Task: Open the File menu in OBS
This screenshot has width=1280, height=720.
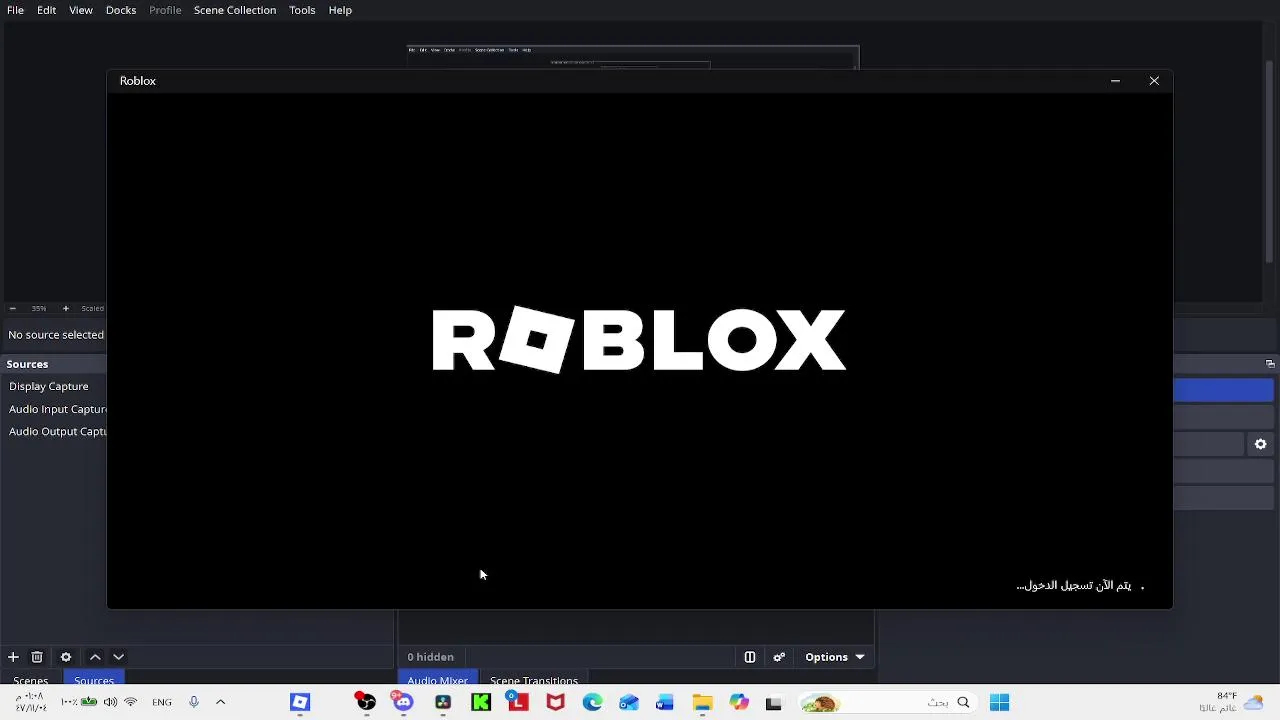Action: [15, 10]
